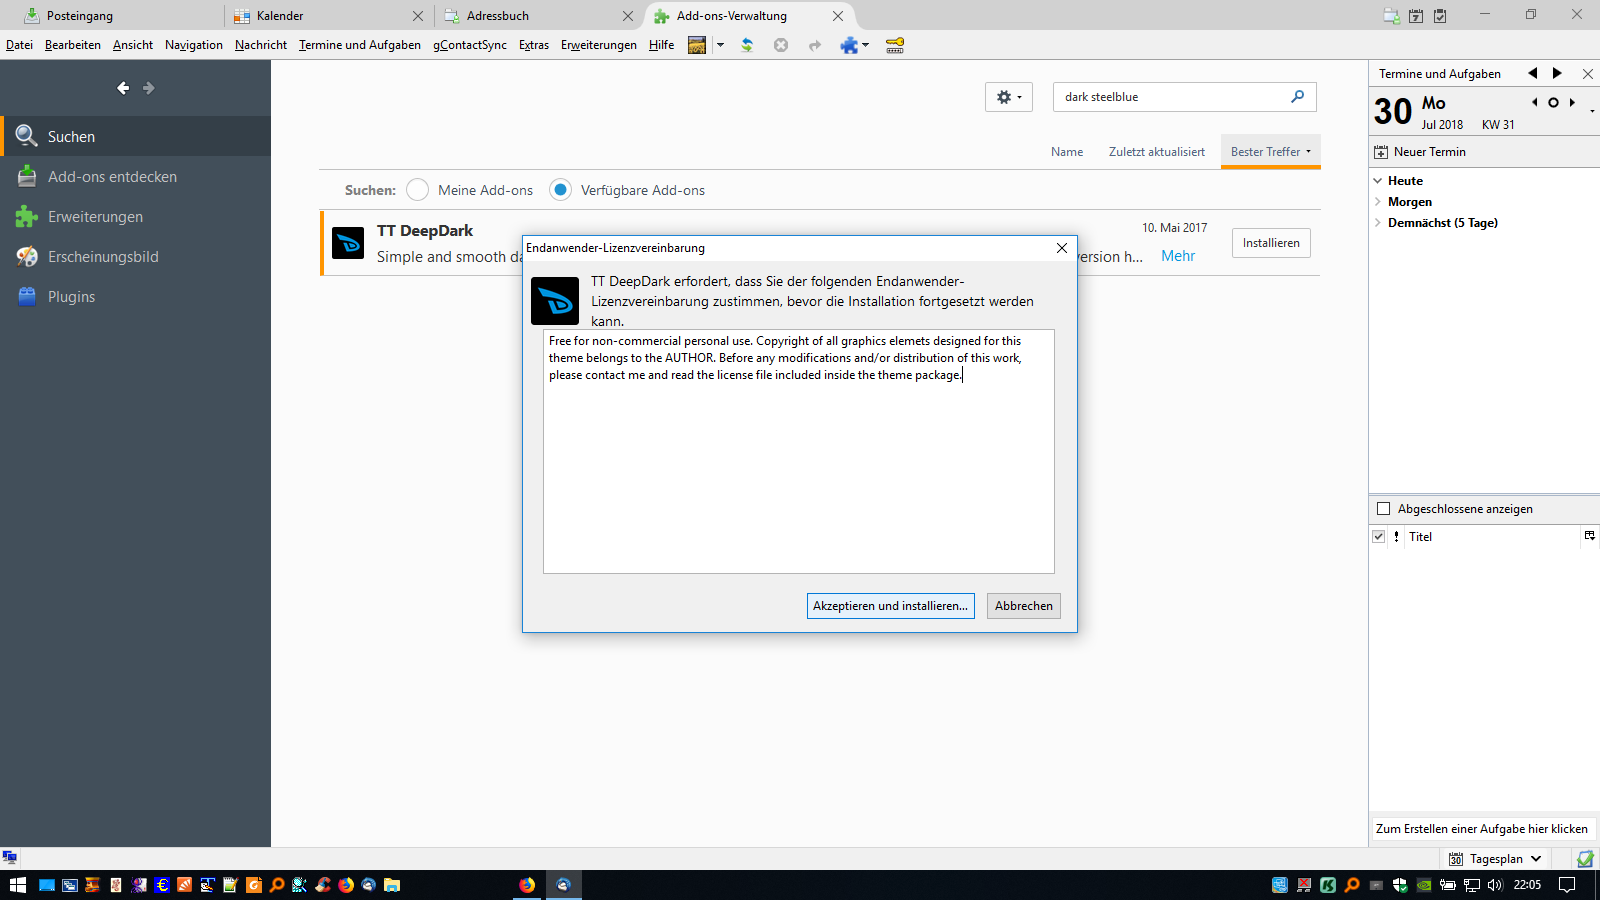Image resolution: width=1600 pixels, height=900 pixels.
Task: Open the Suchen category in the sidebar
Action: click(136, 136)
